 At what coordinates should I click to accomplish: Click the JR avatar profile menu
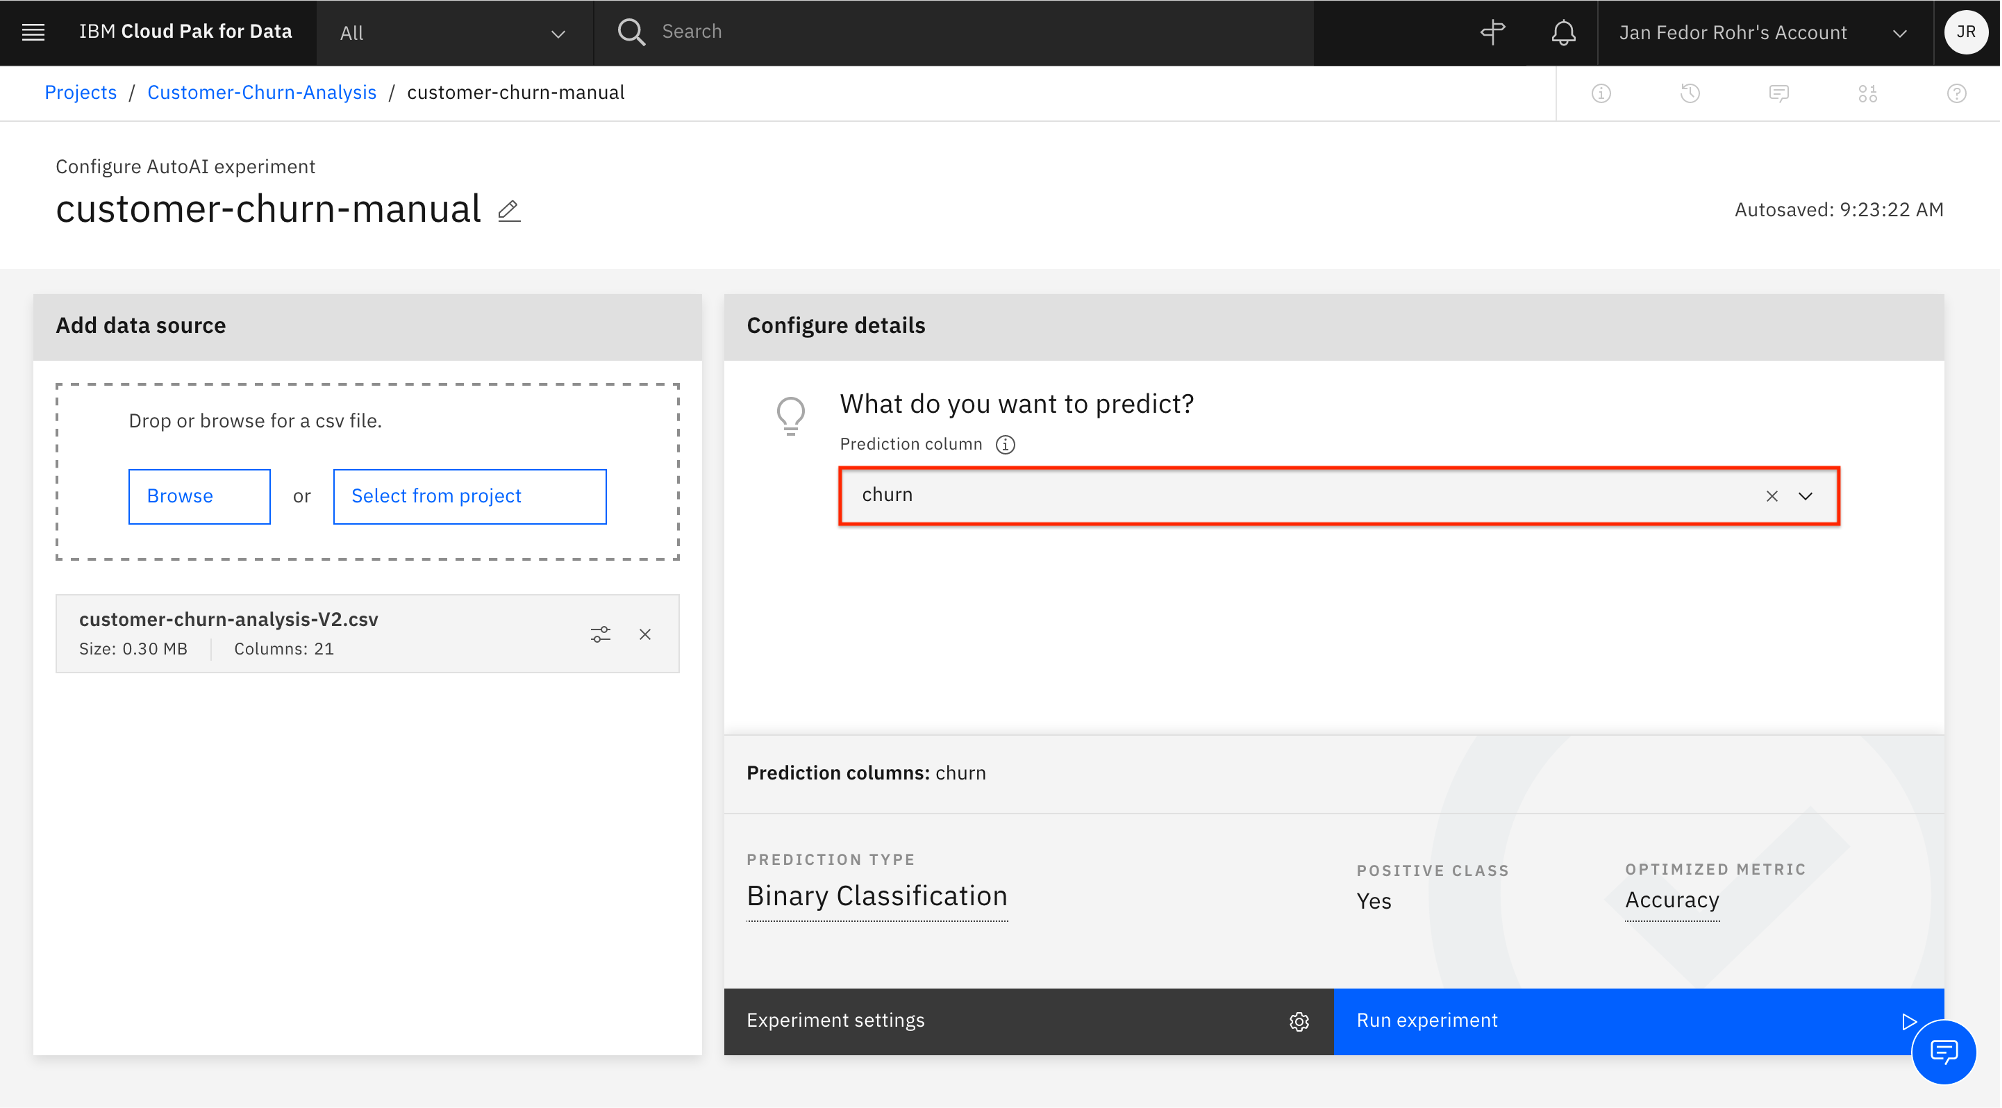tap(1965, 31)
